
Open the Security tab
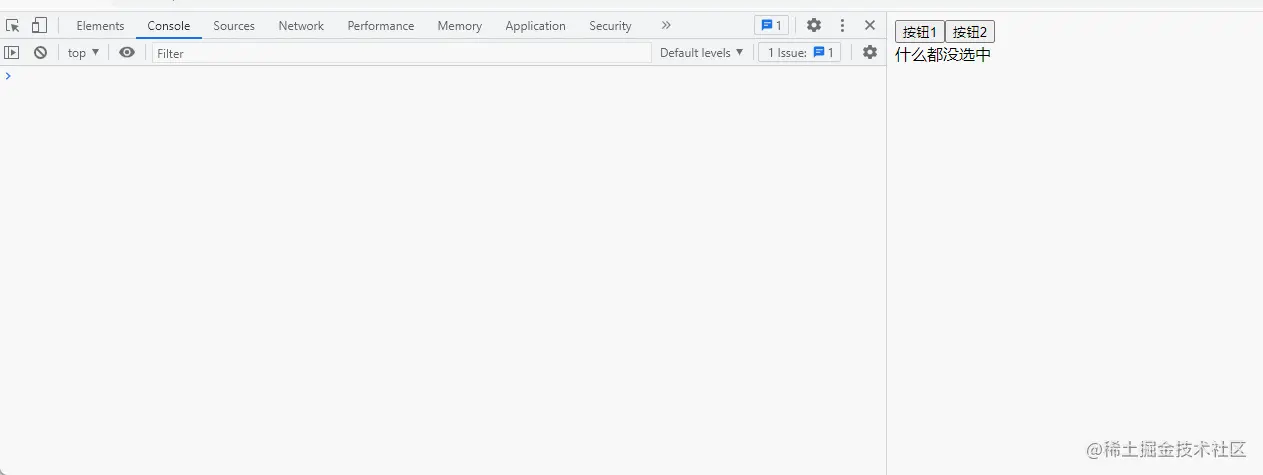610,26
